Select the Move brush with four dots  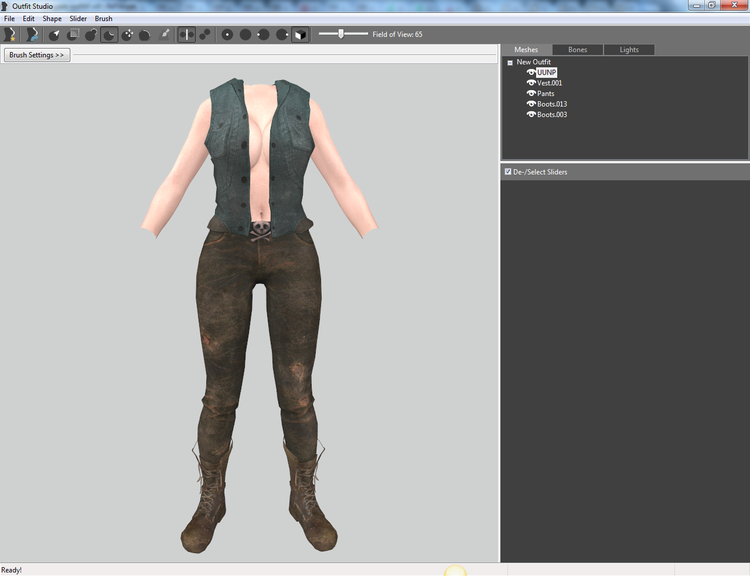pos(127,34)
